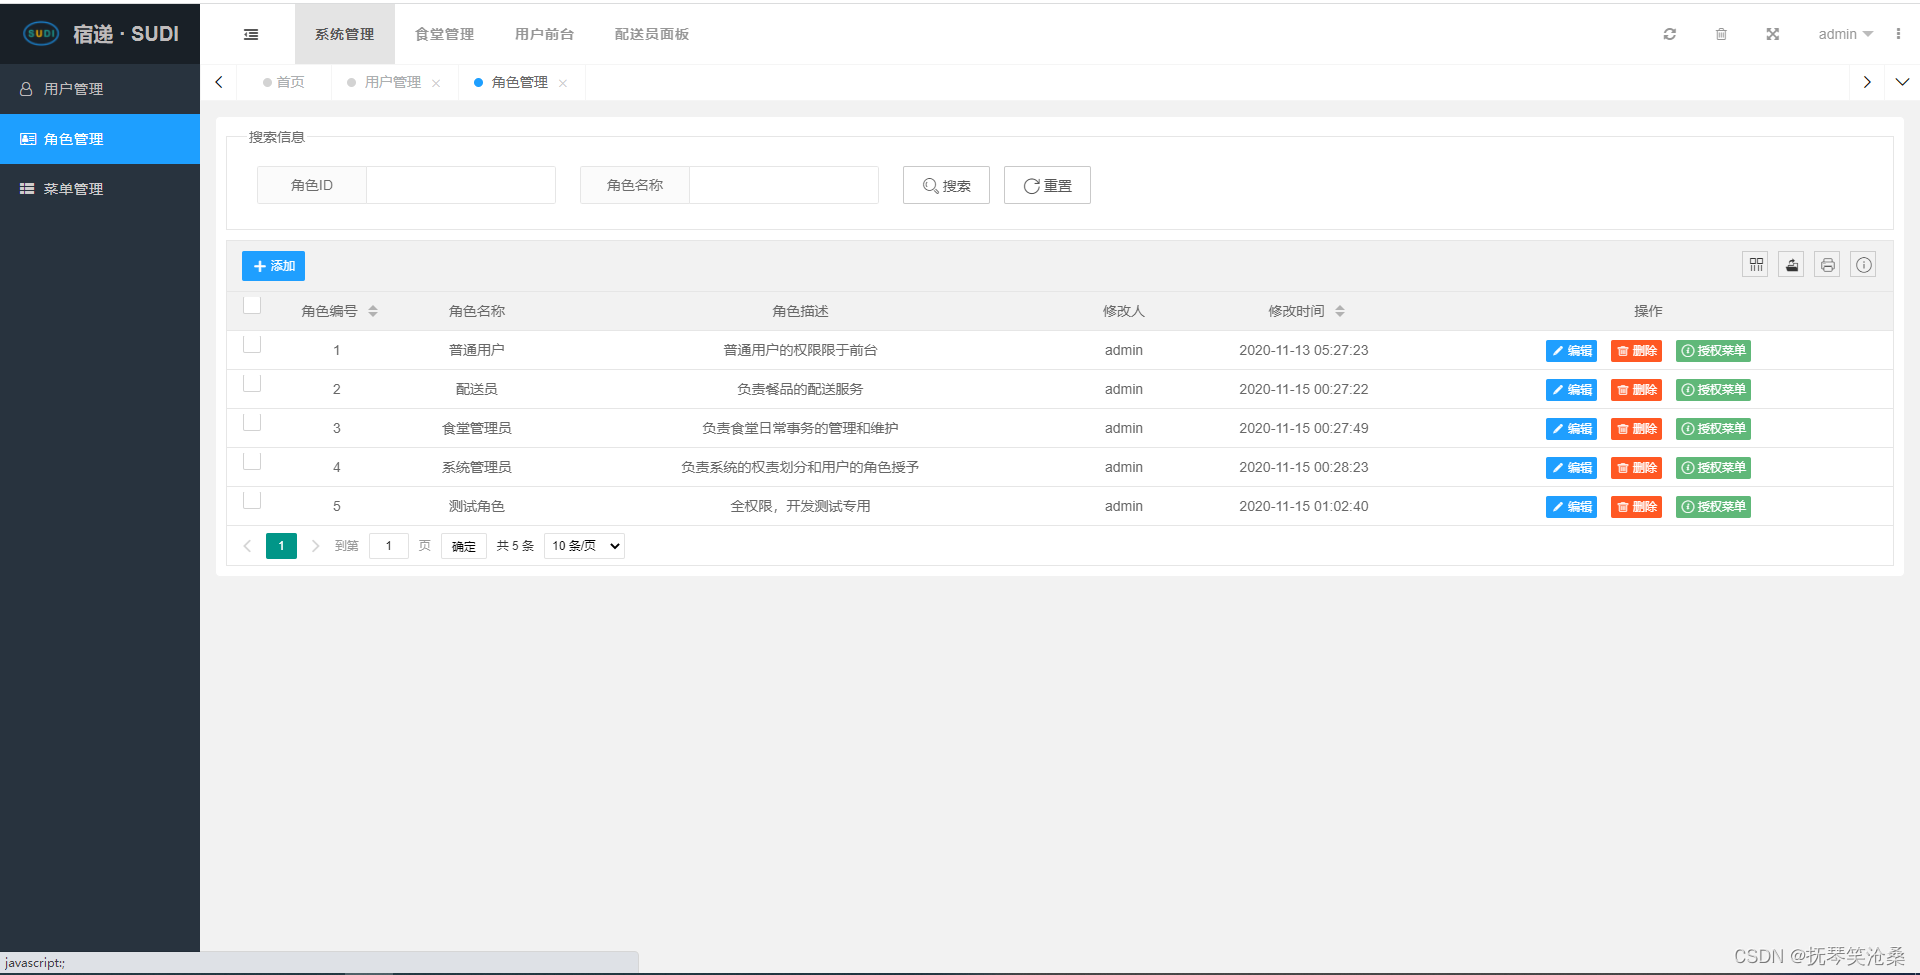Check the row for 配送员
Viewport: 1920px width, 975px height.
252,383
